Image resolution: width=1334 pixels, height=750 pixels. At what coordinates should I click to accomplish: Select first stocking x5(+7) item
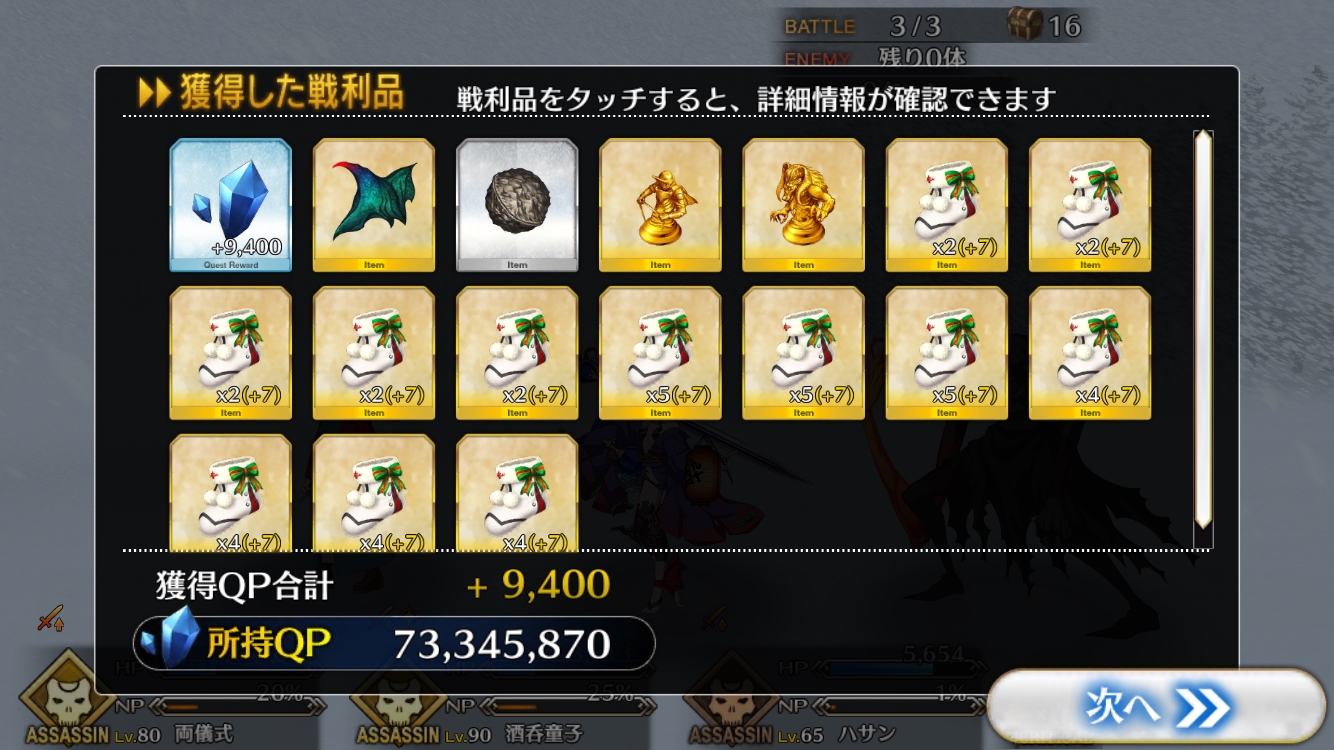pyautogui.click(x=660, y=353)
